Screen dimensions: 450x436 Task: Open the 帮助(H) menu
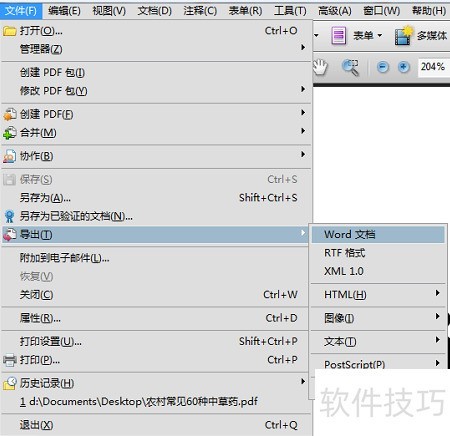tap(429, 11)
